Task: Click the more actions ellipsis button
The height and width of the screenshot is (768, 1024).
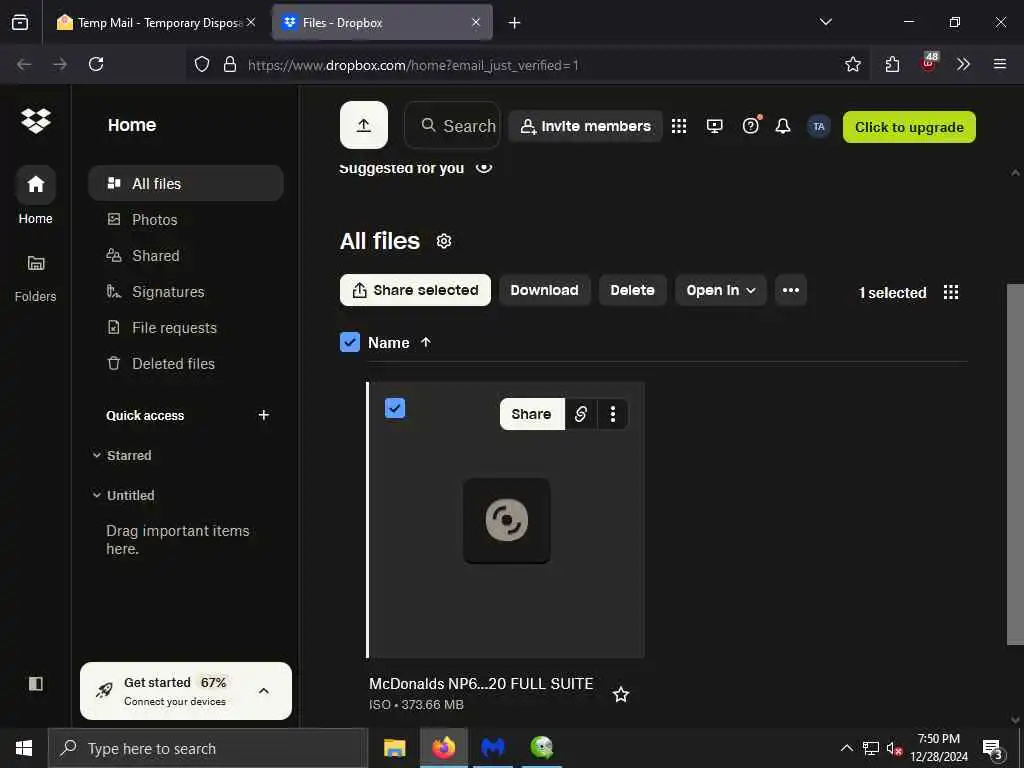Action: 791,290
